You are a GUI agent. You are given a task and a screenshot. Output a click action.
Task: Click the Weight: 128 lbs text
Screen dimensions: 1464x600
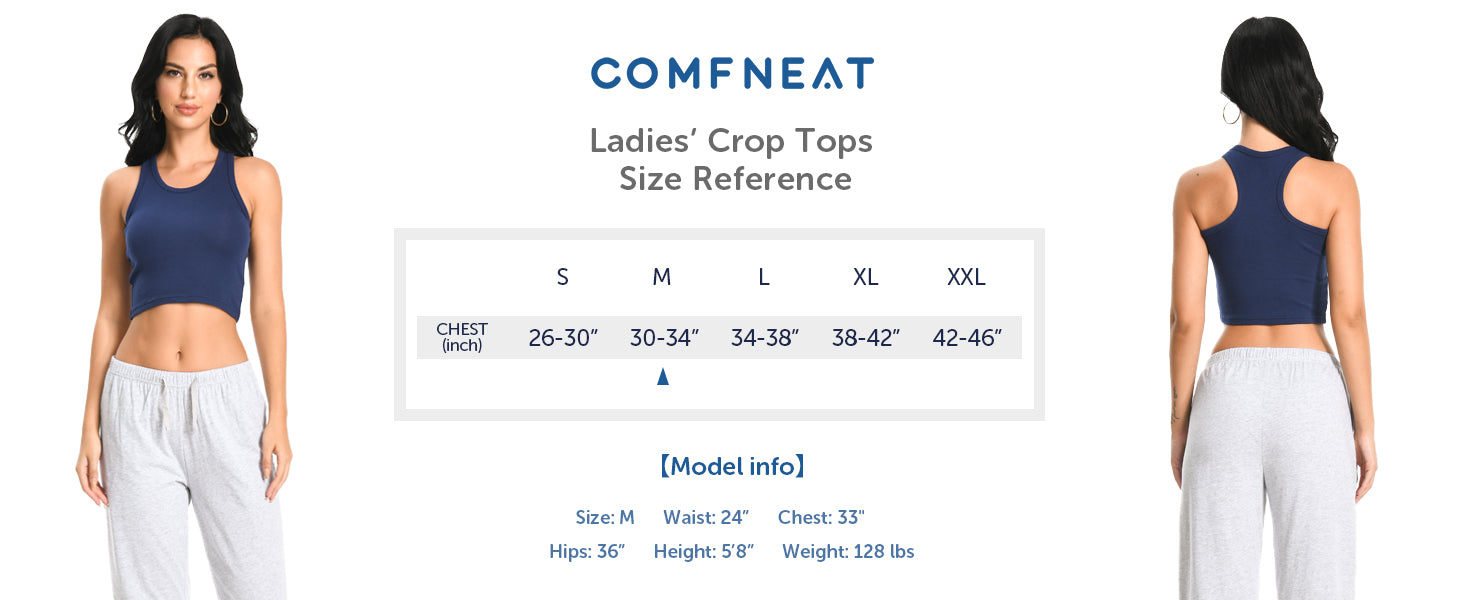[848, 552]
